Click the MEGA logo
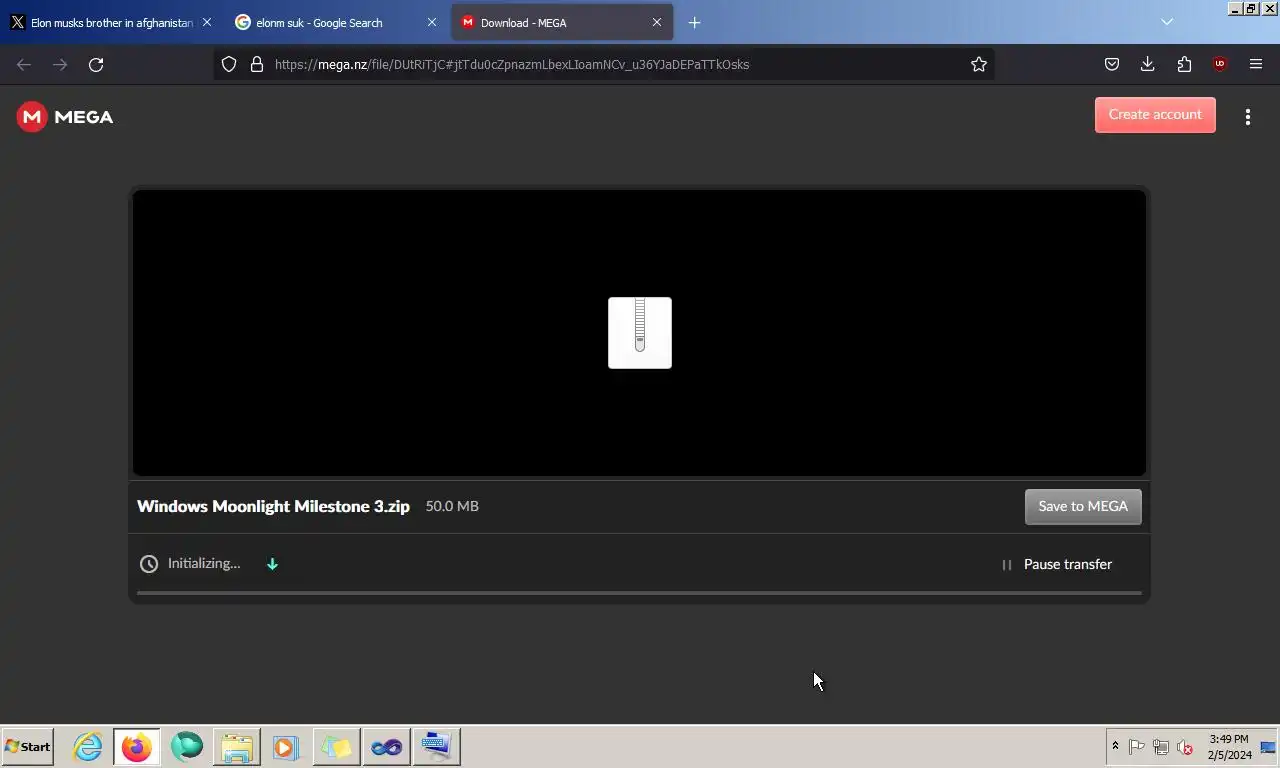Viewport: 1280px width, 768px height. (65, 117)
